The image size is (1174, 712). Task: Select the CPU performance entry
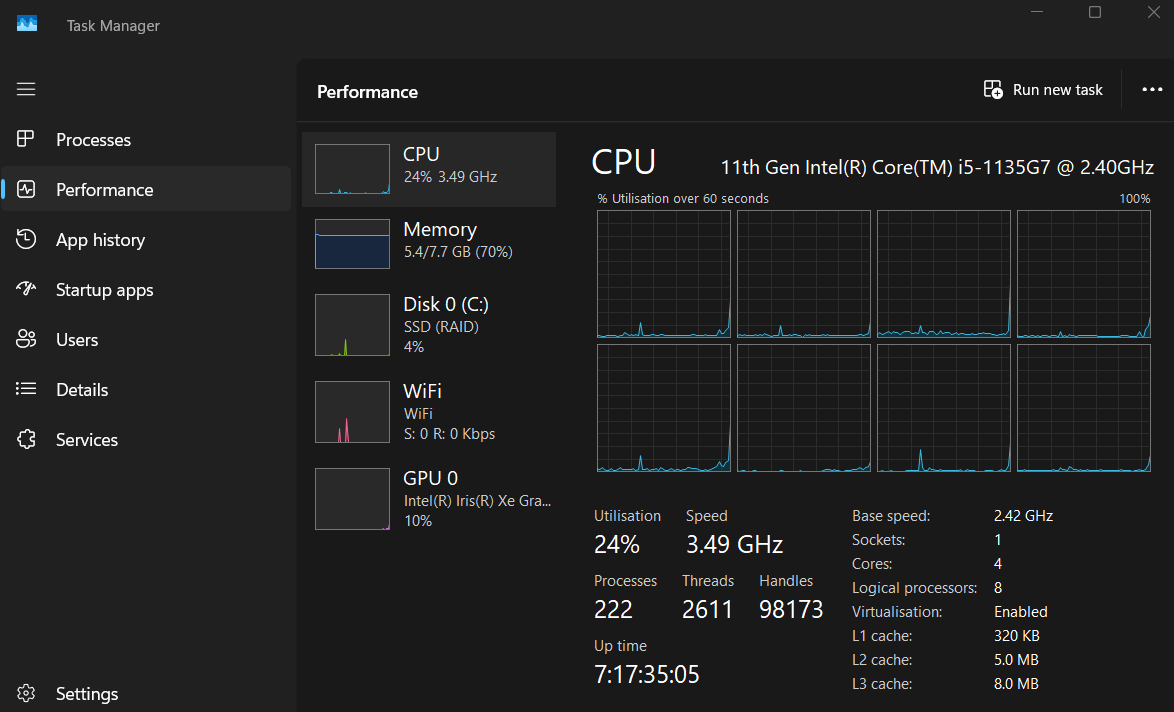[429, 169]
